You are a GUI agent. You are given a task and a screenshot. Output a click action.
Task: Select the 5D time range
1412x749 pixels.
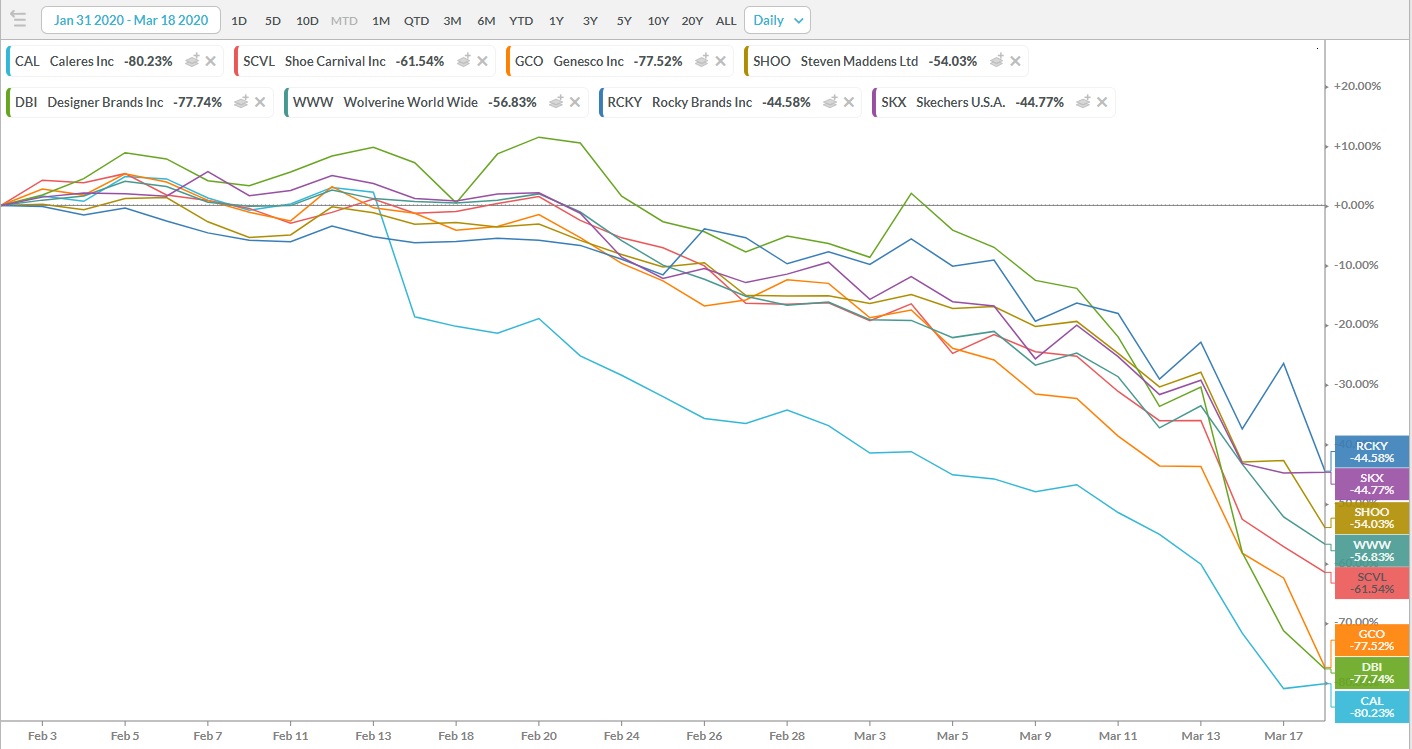click(x=273, y=21)
